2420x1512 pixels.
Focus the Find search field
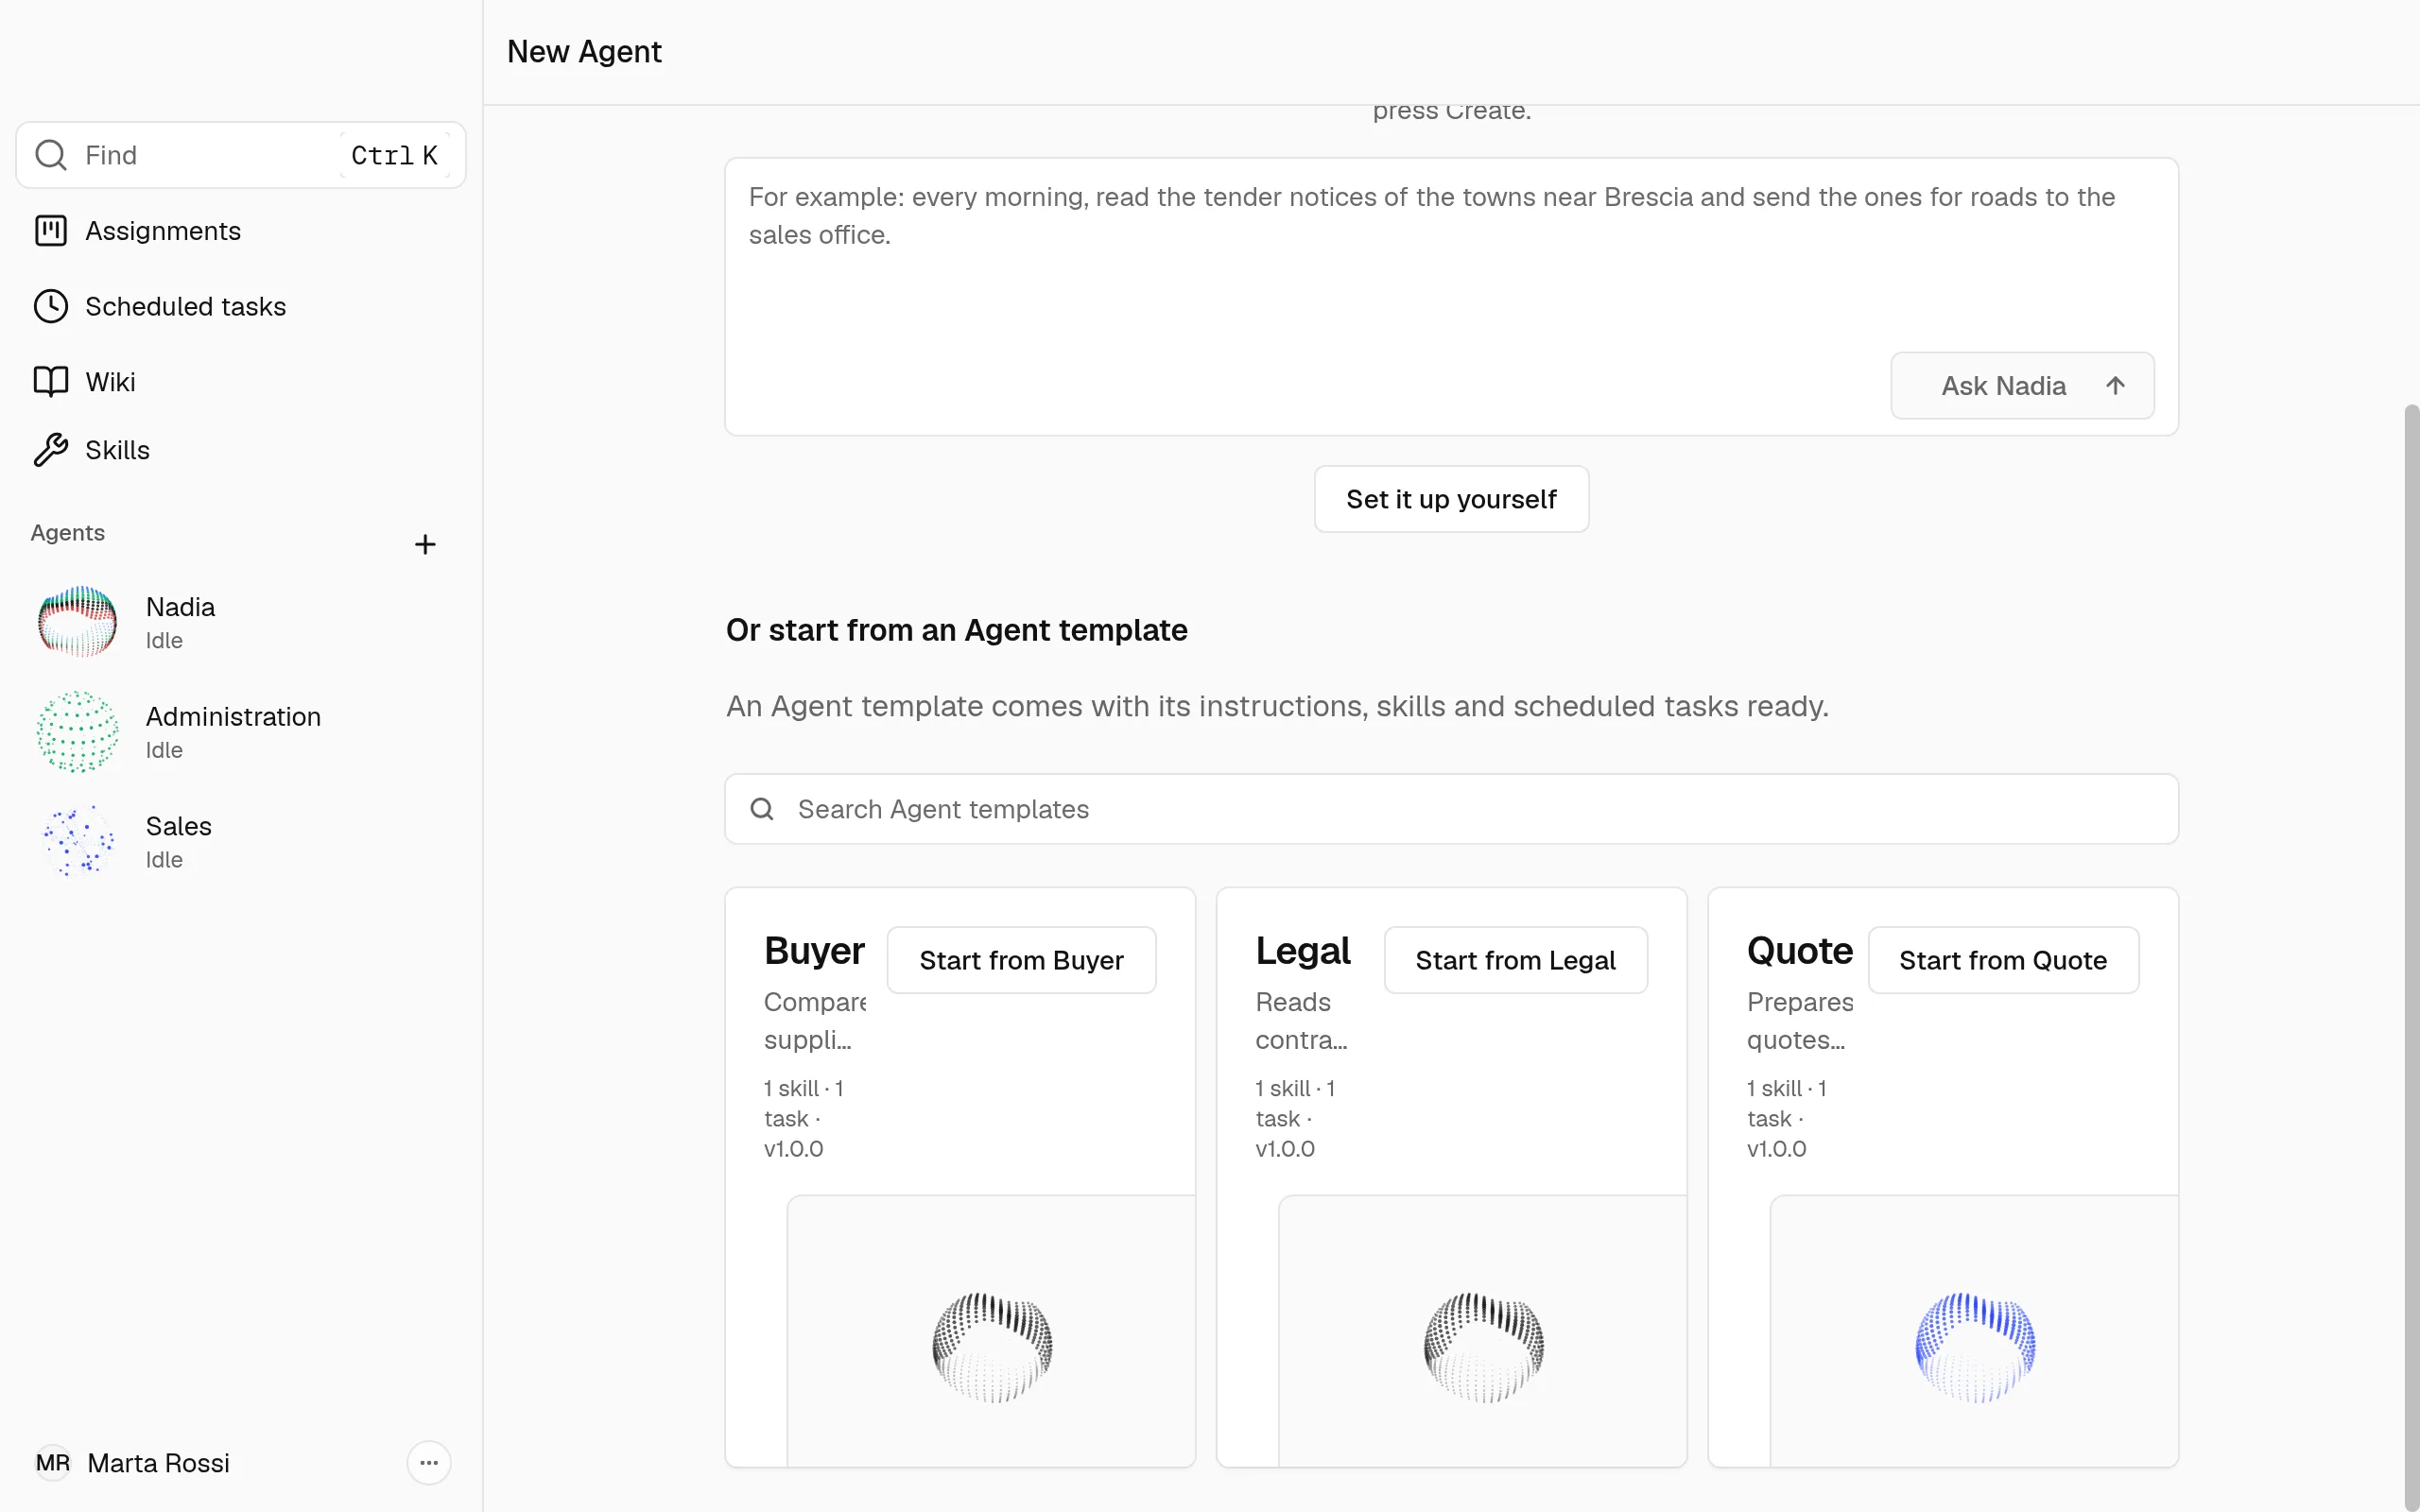(240, 155)
